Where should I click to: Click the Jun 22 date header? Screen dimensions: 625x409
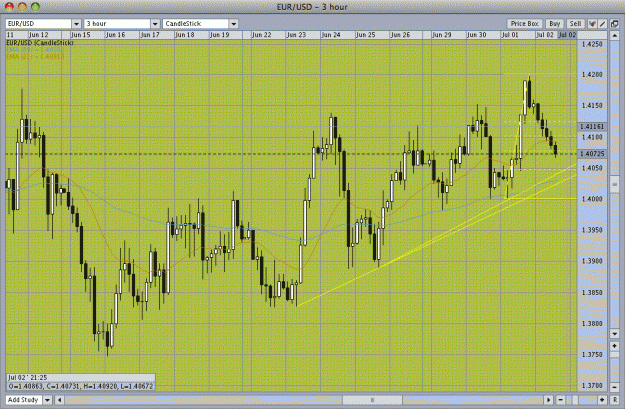pos(261,35)
